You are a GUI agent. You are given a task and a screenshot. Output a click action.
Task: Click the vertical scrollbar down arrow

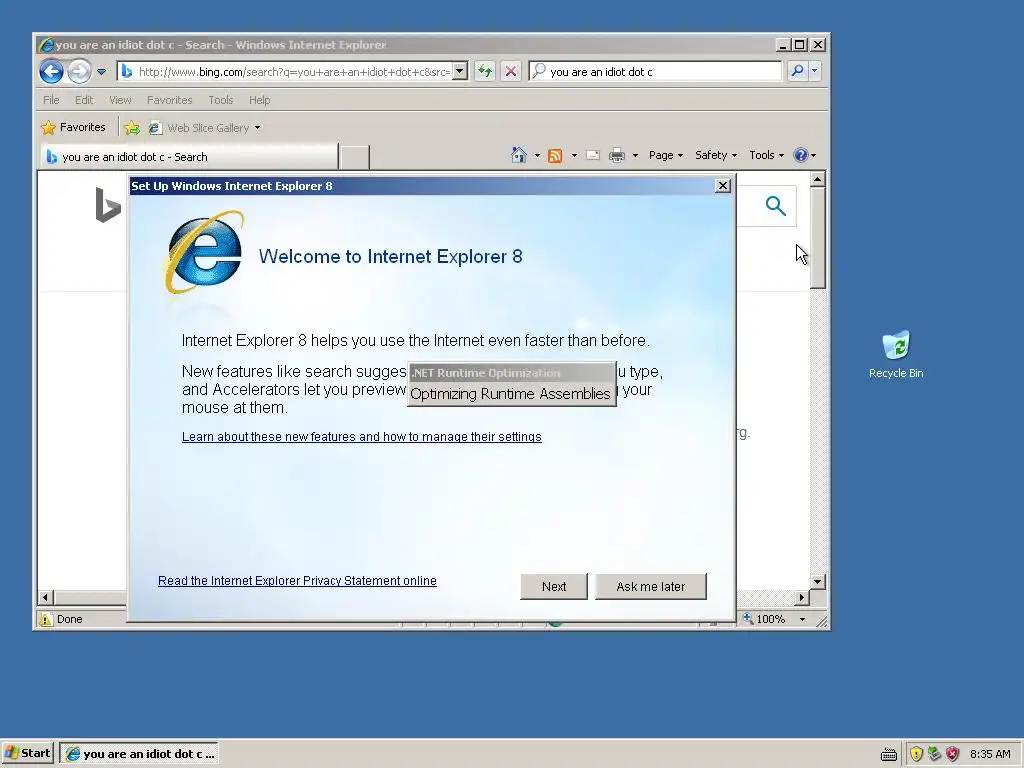point(818,581)
